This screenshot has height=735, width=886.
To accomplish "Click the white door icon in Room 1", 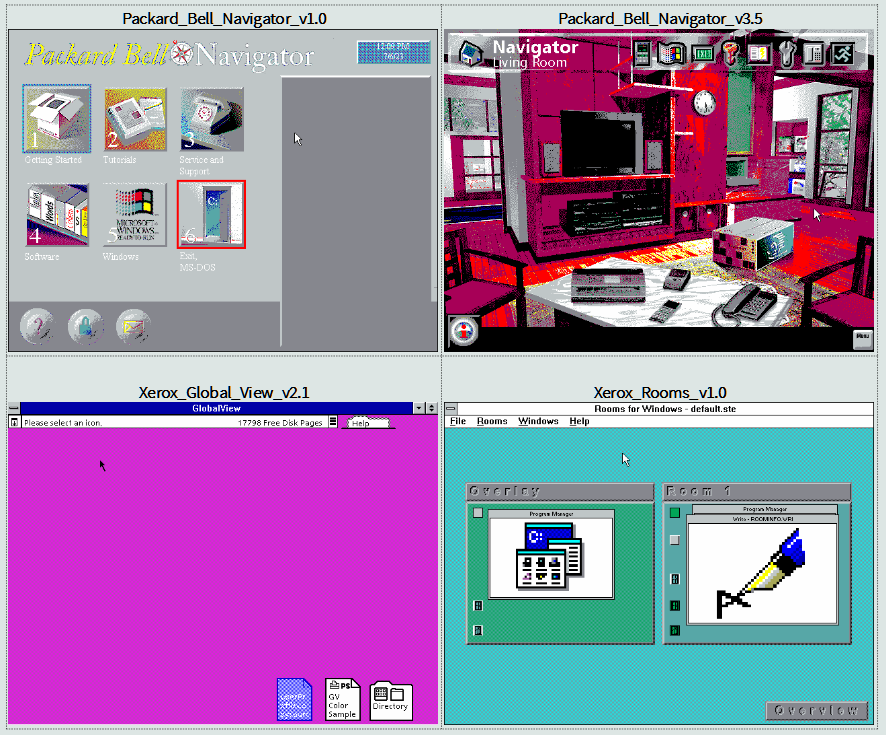I will [x=675, y=579].
